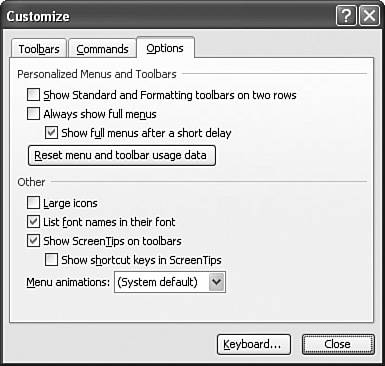This screenshot has height=366, width=385.
Task: Click the (System default) combo box text
Action: click(157, 282)
